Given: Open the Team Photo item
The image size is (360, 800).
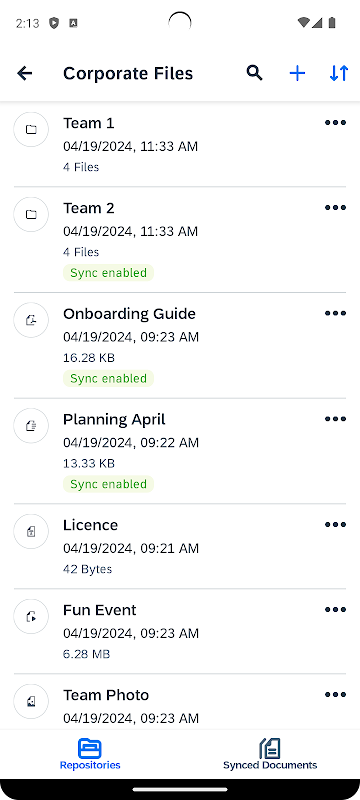Looking at the screenshot, I should click(180, 702).
